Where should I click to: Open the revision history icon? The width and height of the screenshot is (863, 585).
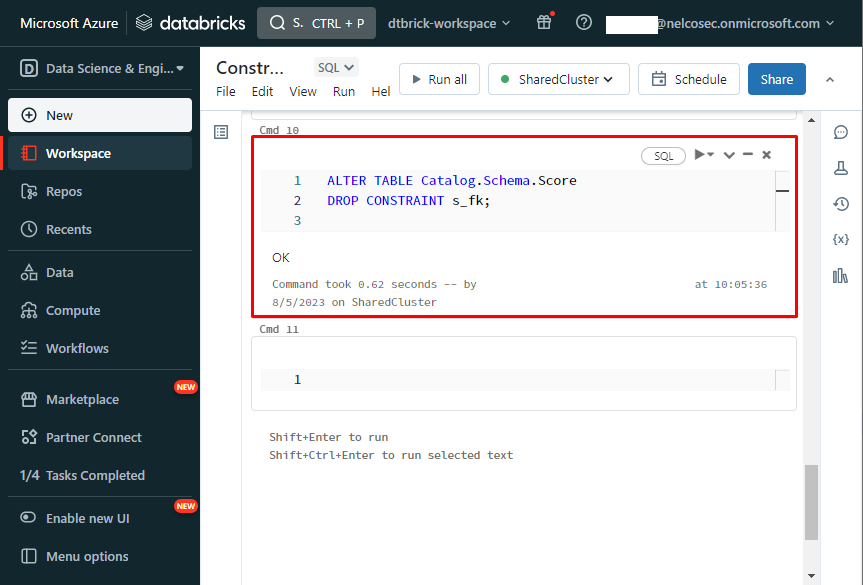pyautogui.click(x=840, y=204)
